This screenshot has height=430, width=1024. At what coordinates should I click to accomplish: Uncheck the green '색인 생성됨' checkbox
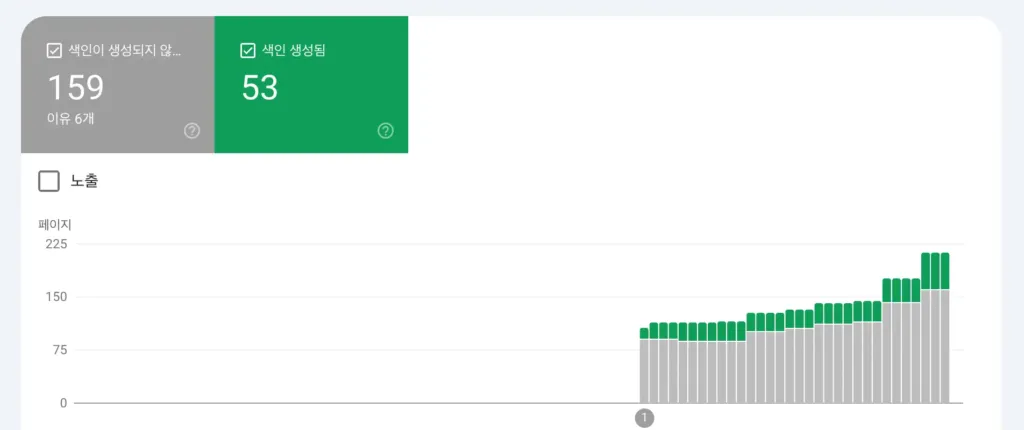click(248, 51)
